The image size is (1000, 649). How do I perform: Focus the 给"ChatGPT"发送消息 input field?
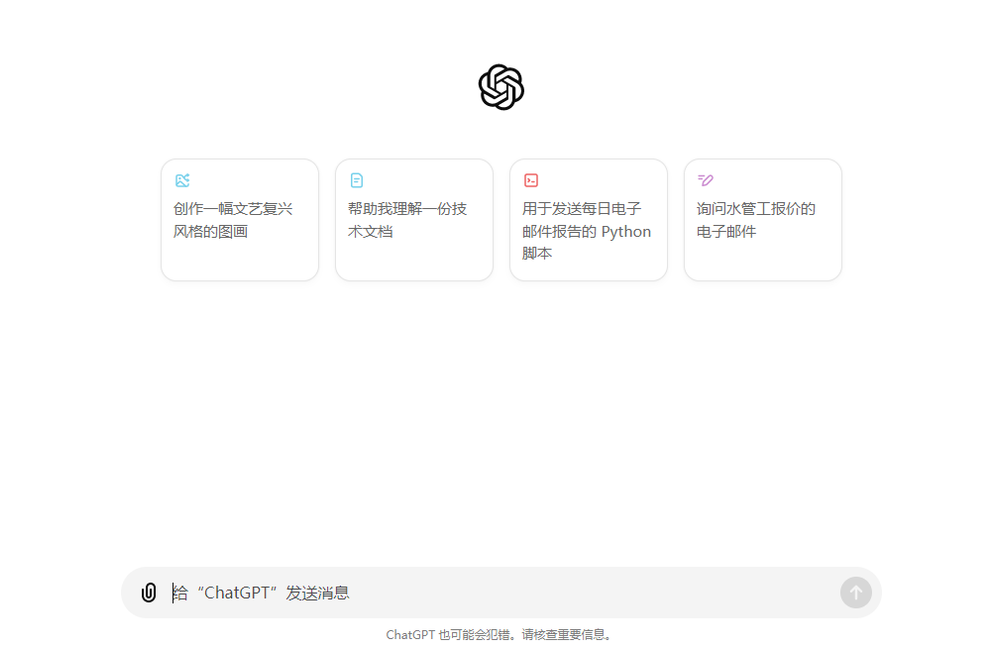tap(501, 593)
